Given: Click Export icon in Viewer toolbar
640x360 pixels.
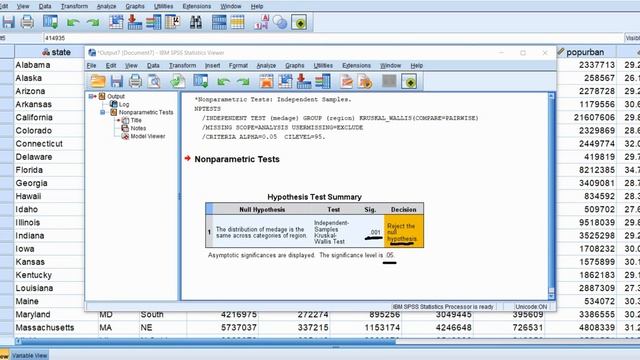Looking at the screenshot, I should (x=178, y=81).
